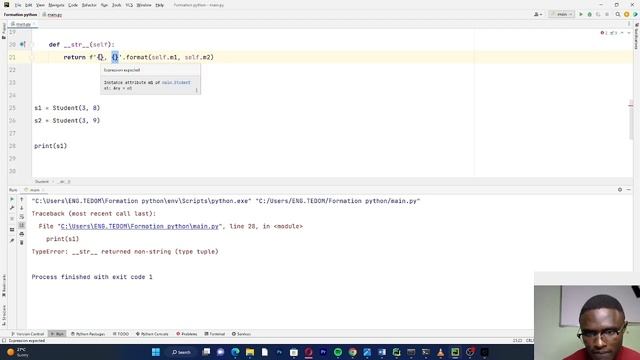The width and height of the screenshot is (640, 360).
Task: Rerun main with green arrow in Run panel
Action: [12, 199]
